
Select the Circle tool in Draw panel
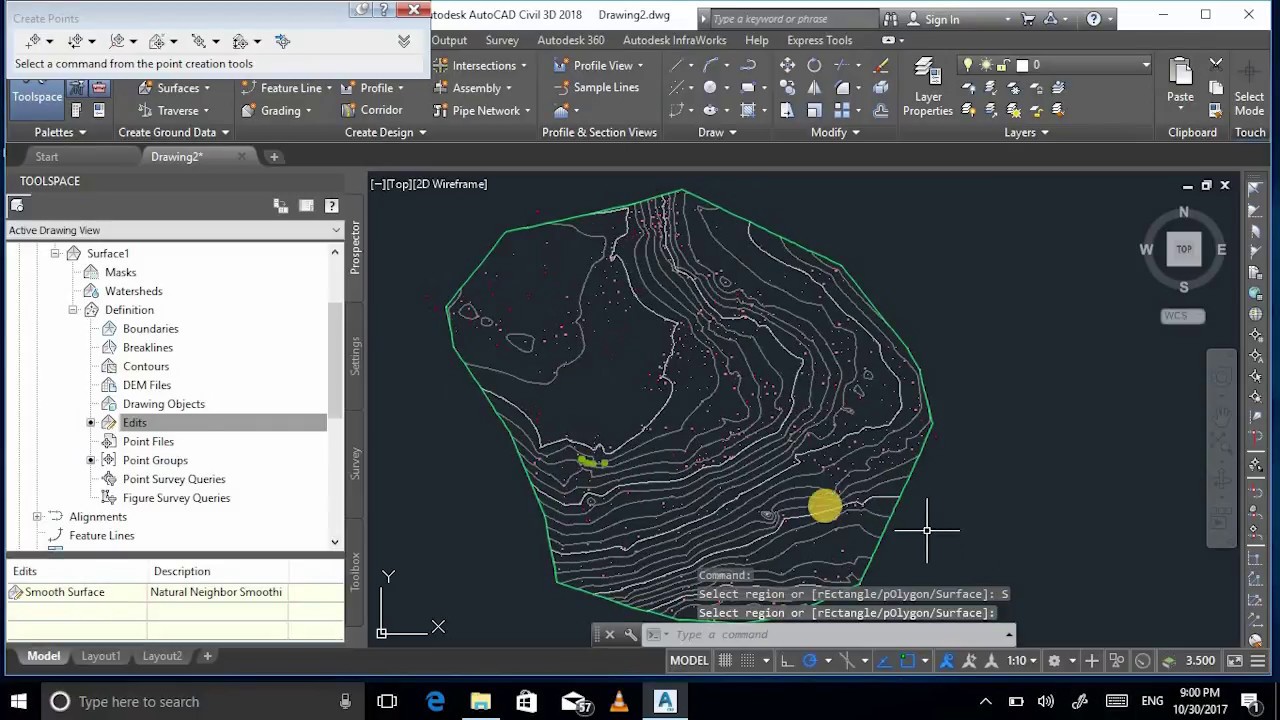click(x=710, y=88)
